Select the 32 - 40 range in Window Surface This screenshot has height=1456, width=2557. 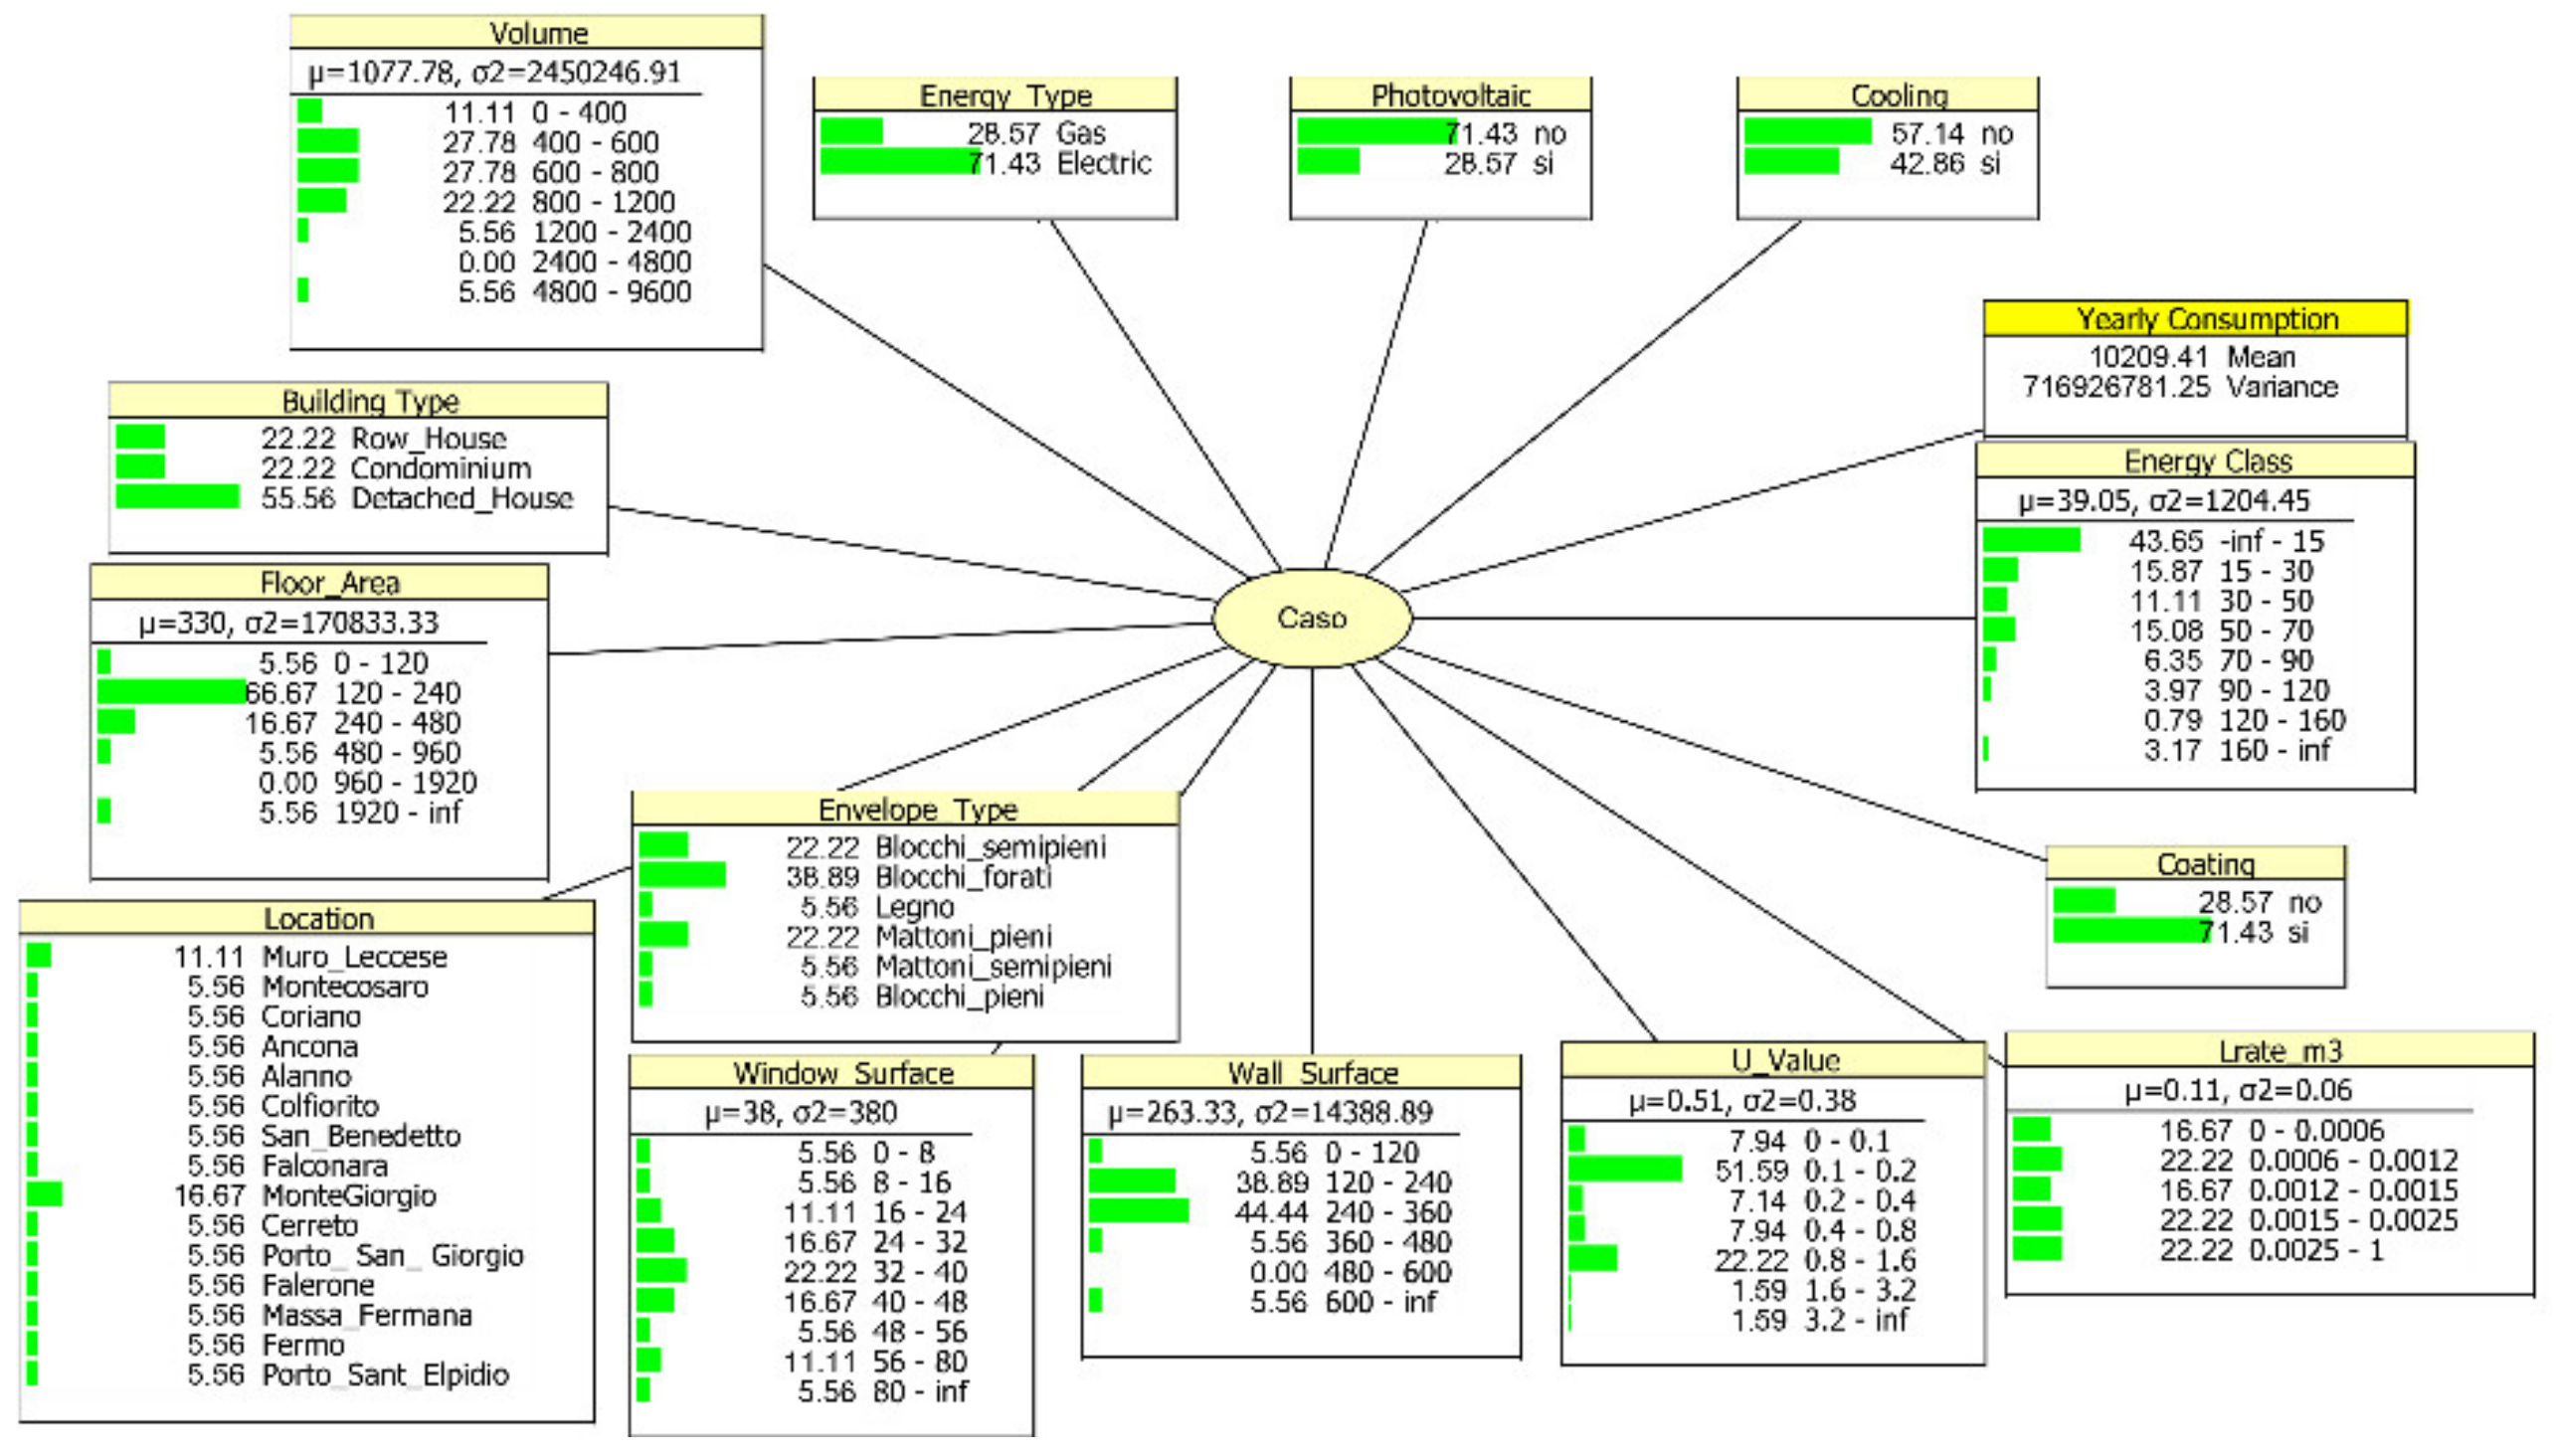tap(919, 1271)
